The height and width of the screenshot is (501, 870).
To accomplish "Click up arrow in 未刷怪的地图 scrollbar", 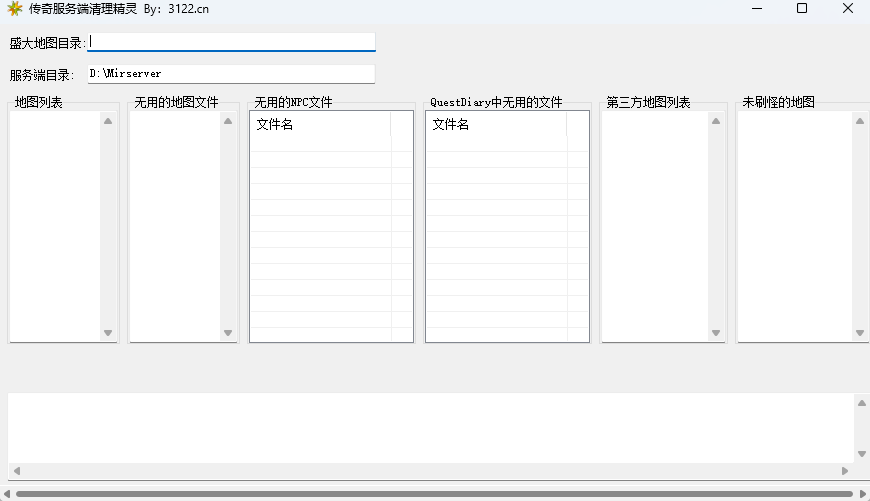I will (x=860, y=121).
